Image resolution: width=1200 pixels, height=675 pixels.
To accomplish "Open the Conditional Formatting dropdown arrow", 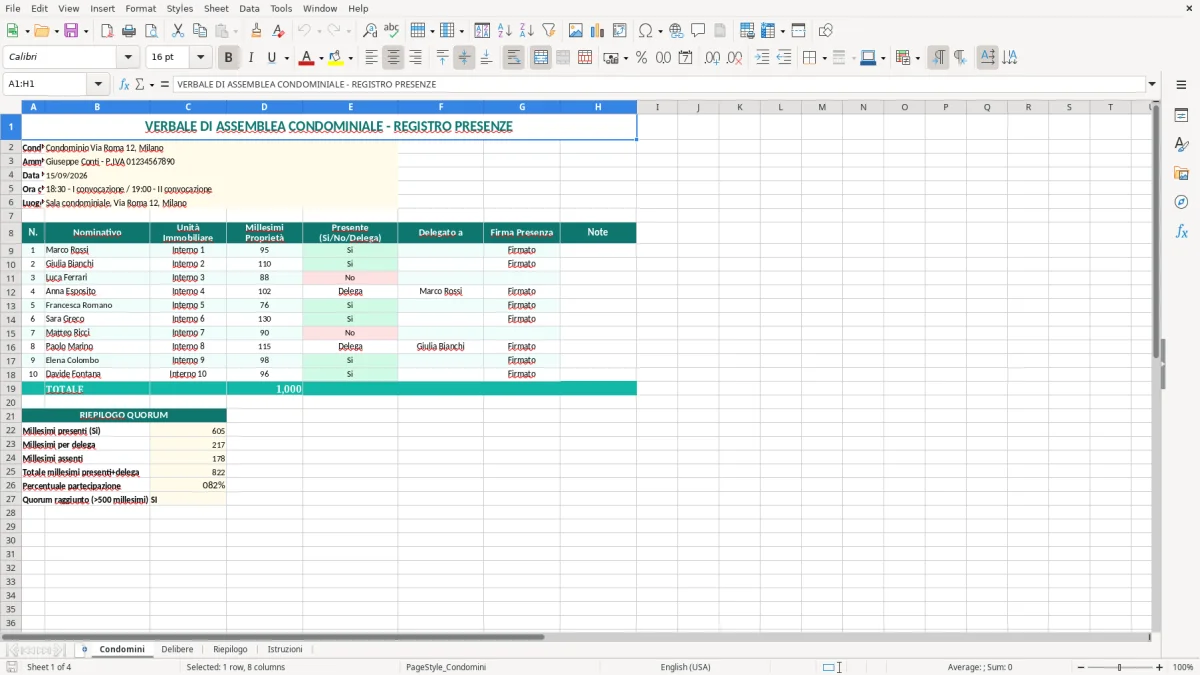I will click(917, 58).
